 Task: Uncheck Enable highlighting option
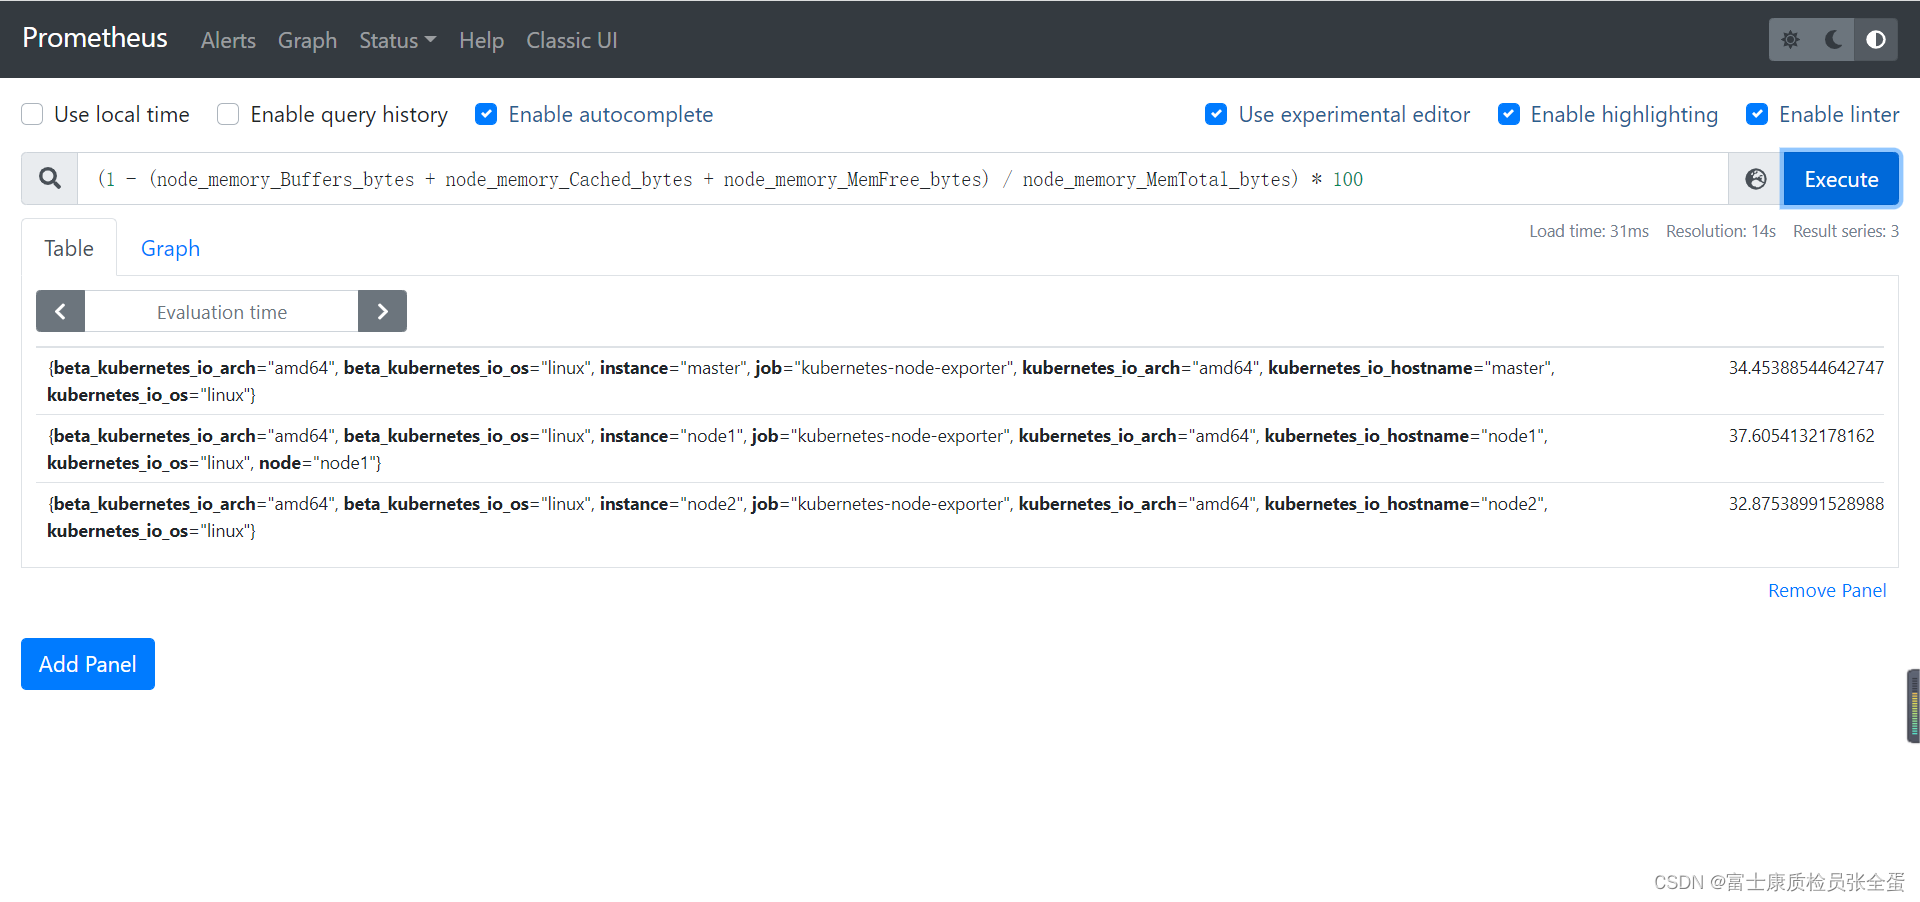point(1509,114)
